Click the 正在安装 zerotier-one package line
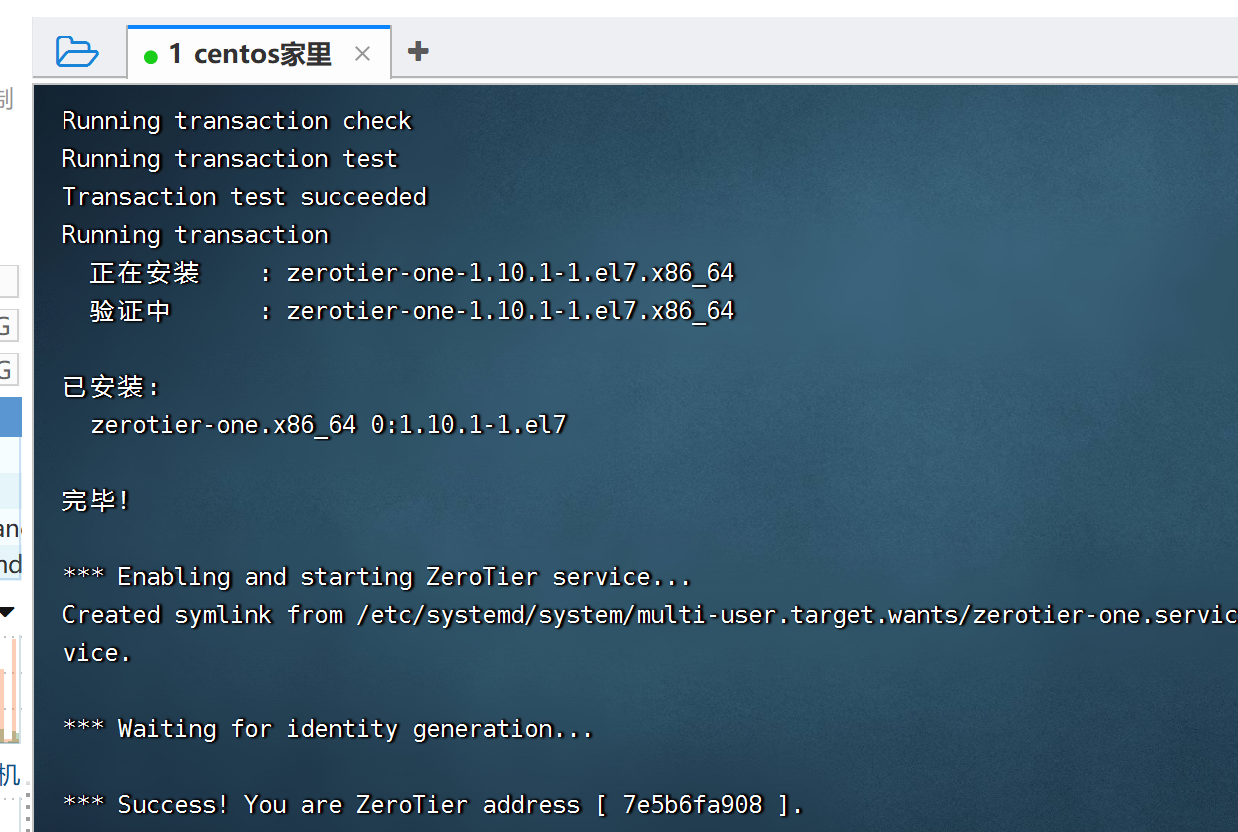Screen dimensions: 1238x832 [x=412, y=273]
